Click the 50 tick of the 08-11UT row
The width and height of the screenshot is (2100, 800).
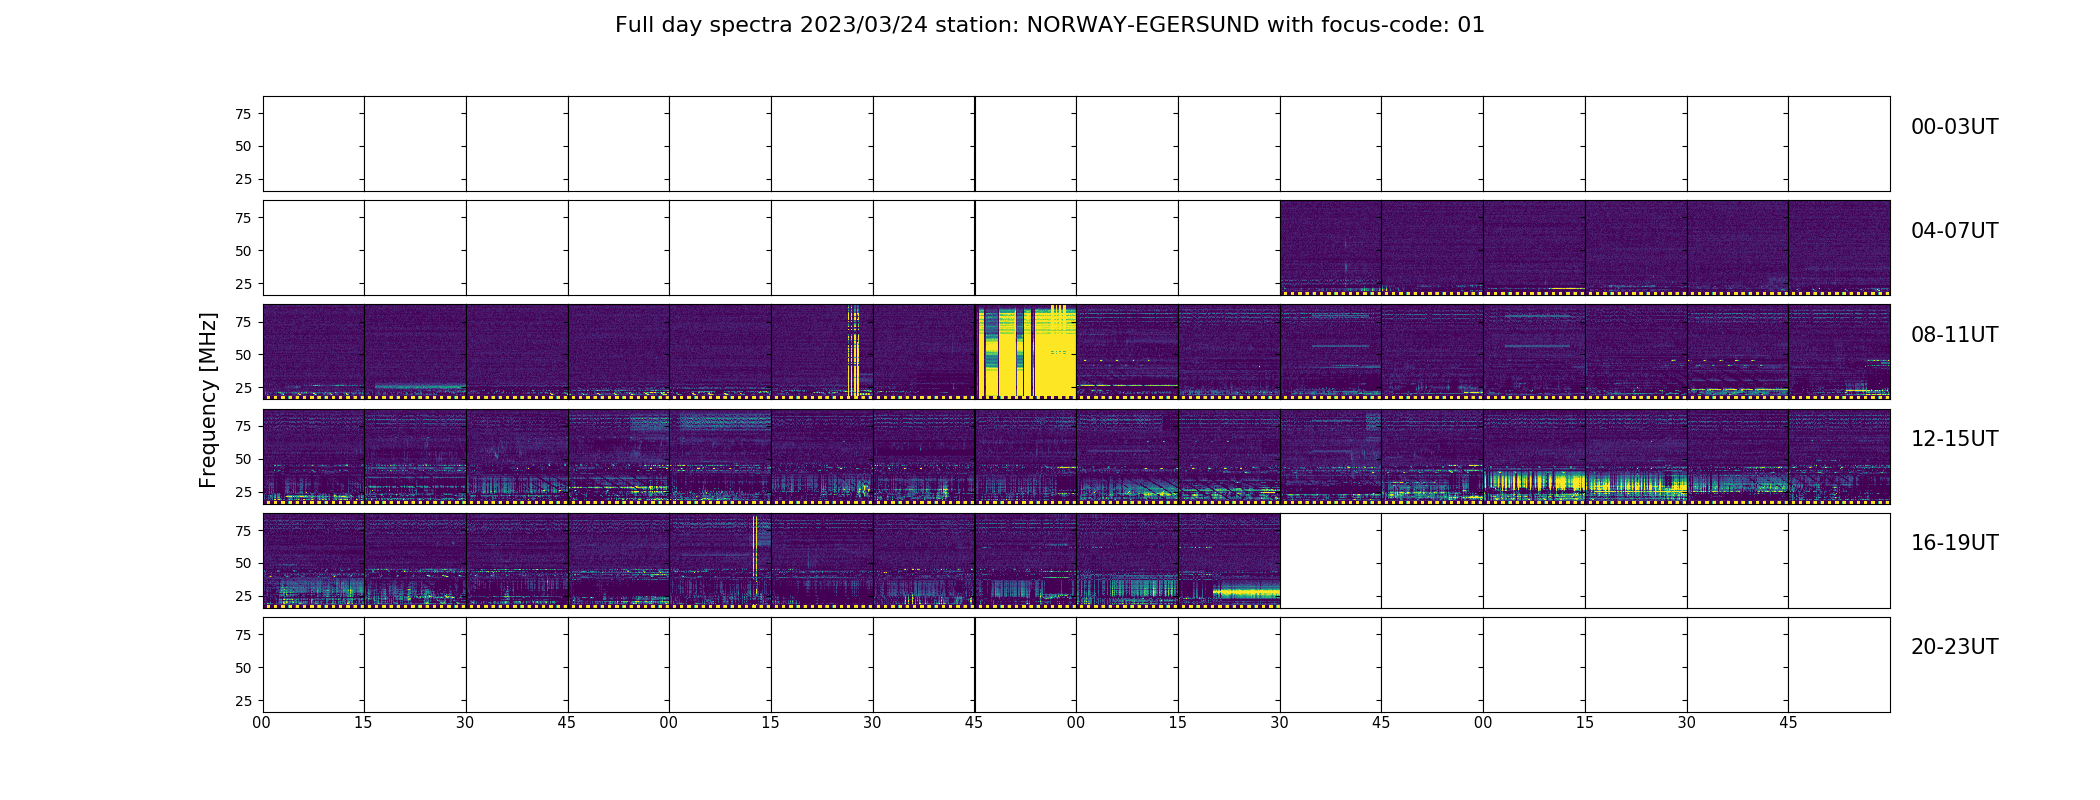point(242,355)
